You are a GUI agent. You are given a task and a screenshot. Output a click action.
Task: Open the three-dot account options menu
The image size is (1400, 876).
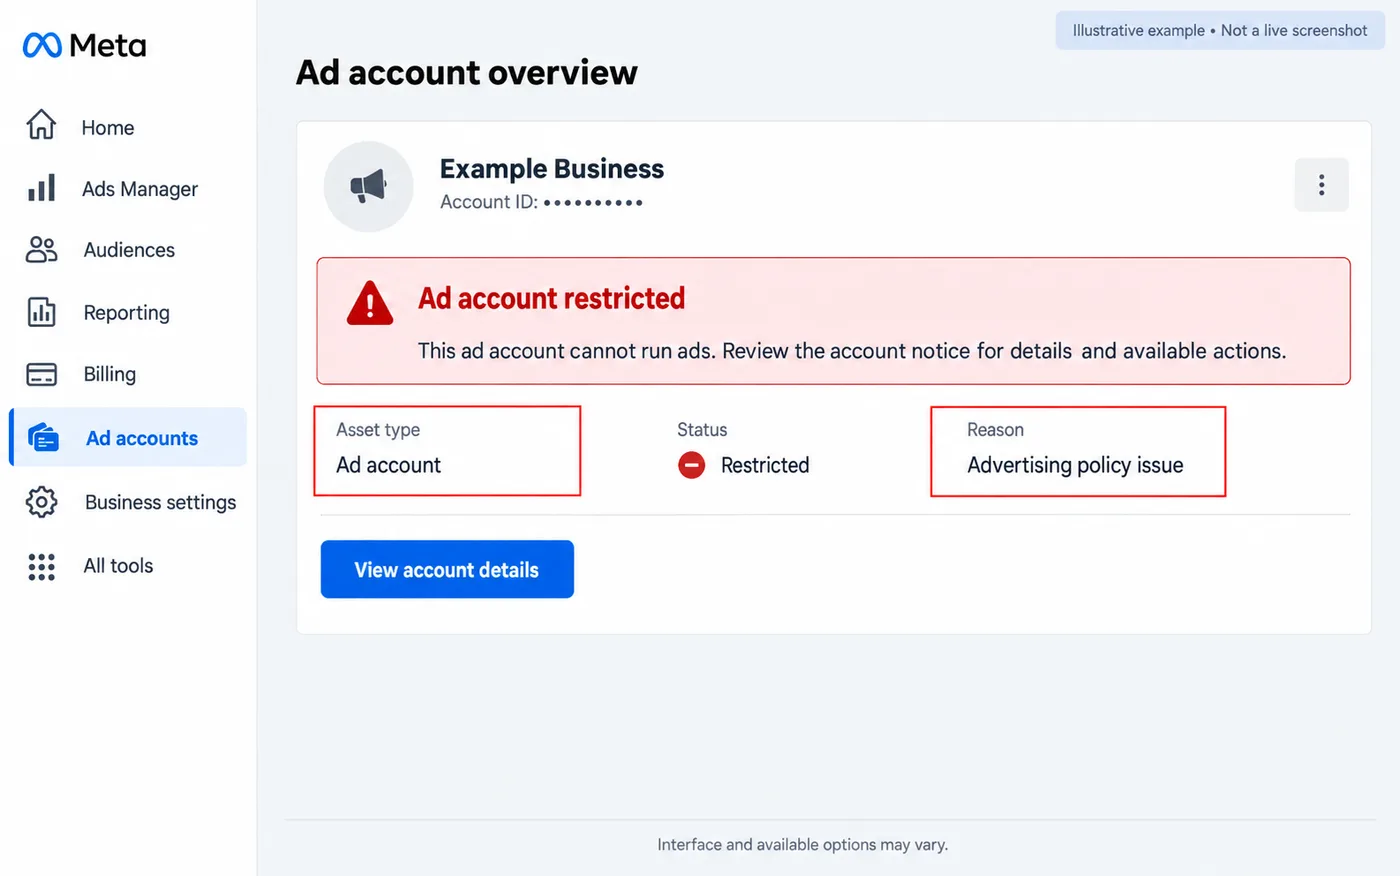pyautogui.click(x=1321, y=185)
